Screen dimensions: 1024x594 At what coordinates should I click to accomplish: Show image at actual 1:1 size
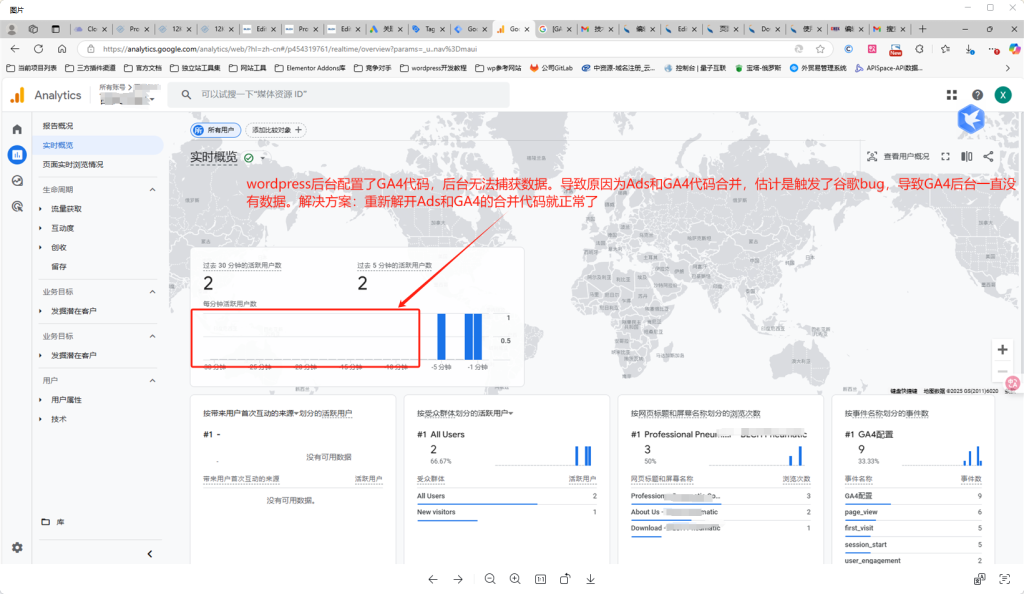540,579
